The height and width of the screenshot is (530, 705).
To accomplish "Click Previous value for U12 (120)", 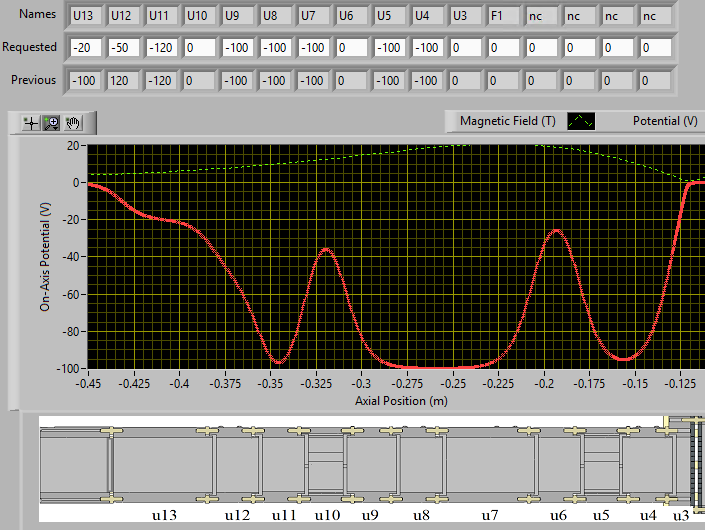I will [x=123, y=81].
